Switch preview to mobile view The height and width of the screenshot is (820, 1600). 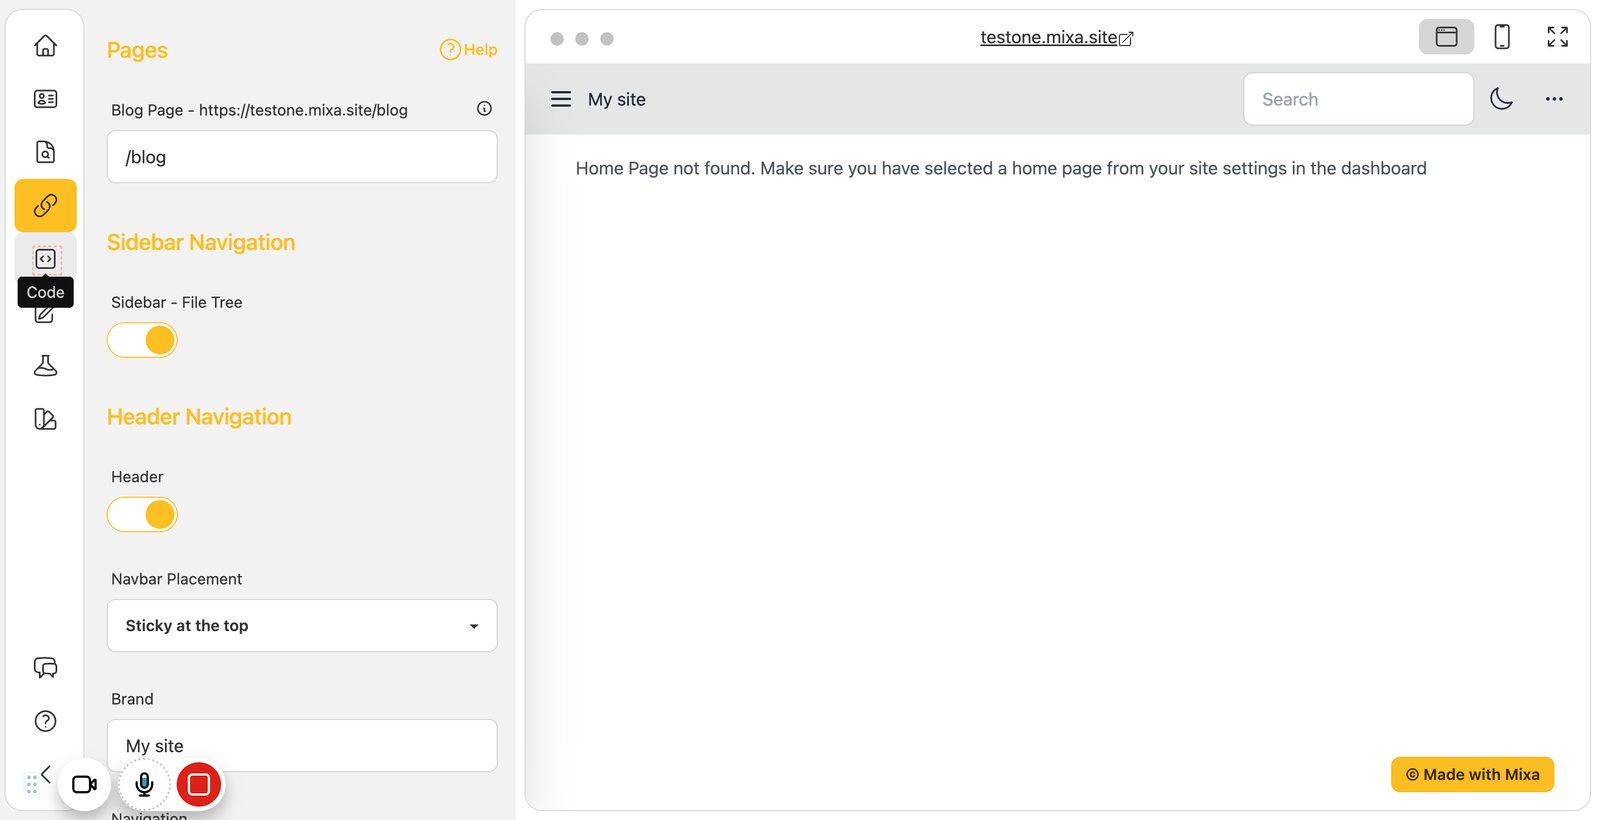click(1502, 37)
